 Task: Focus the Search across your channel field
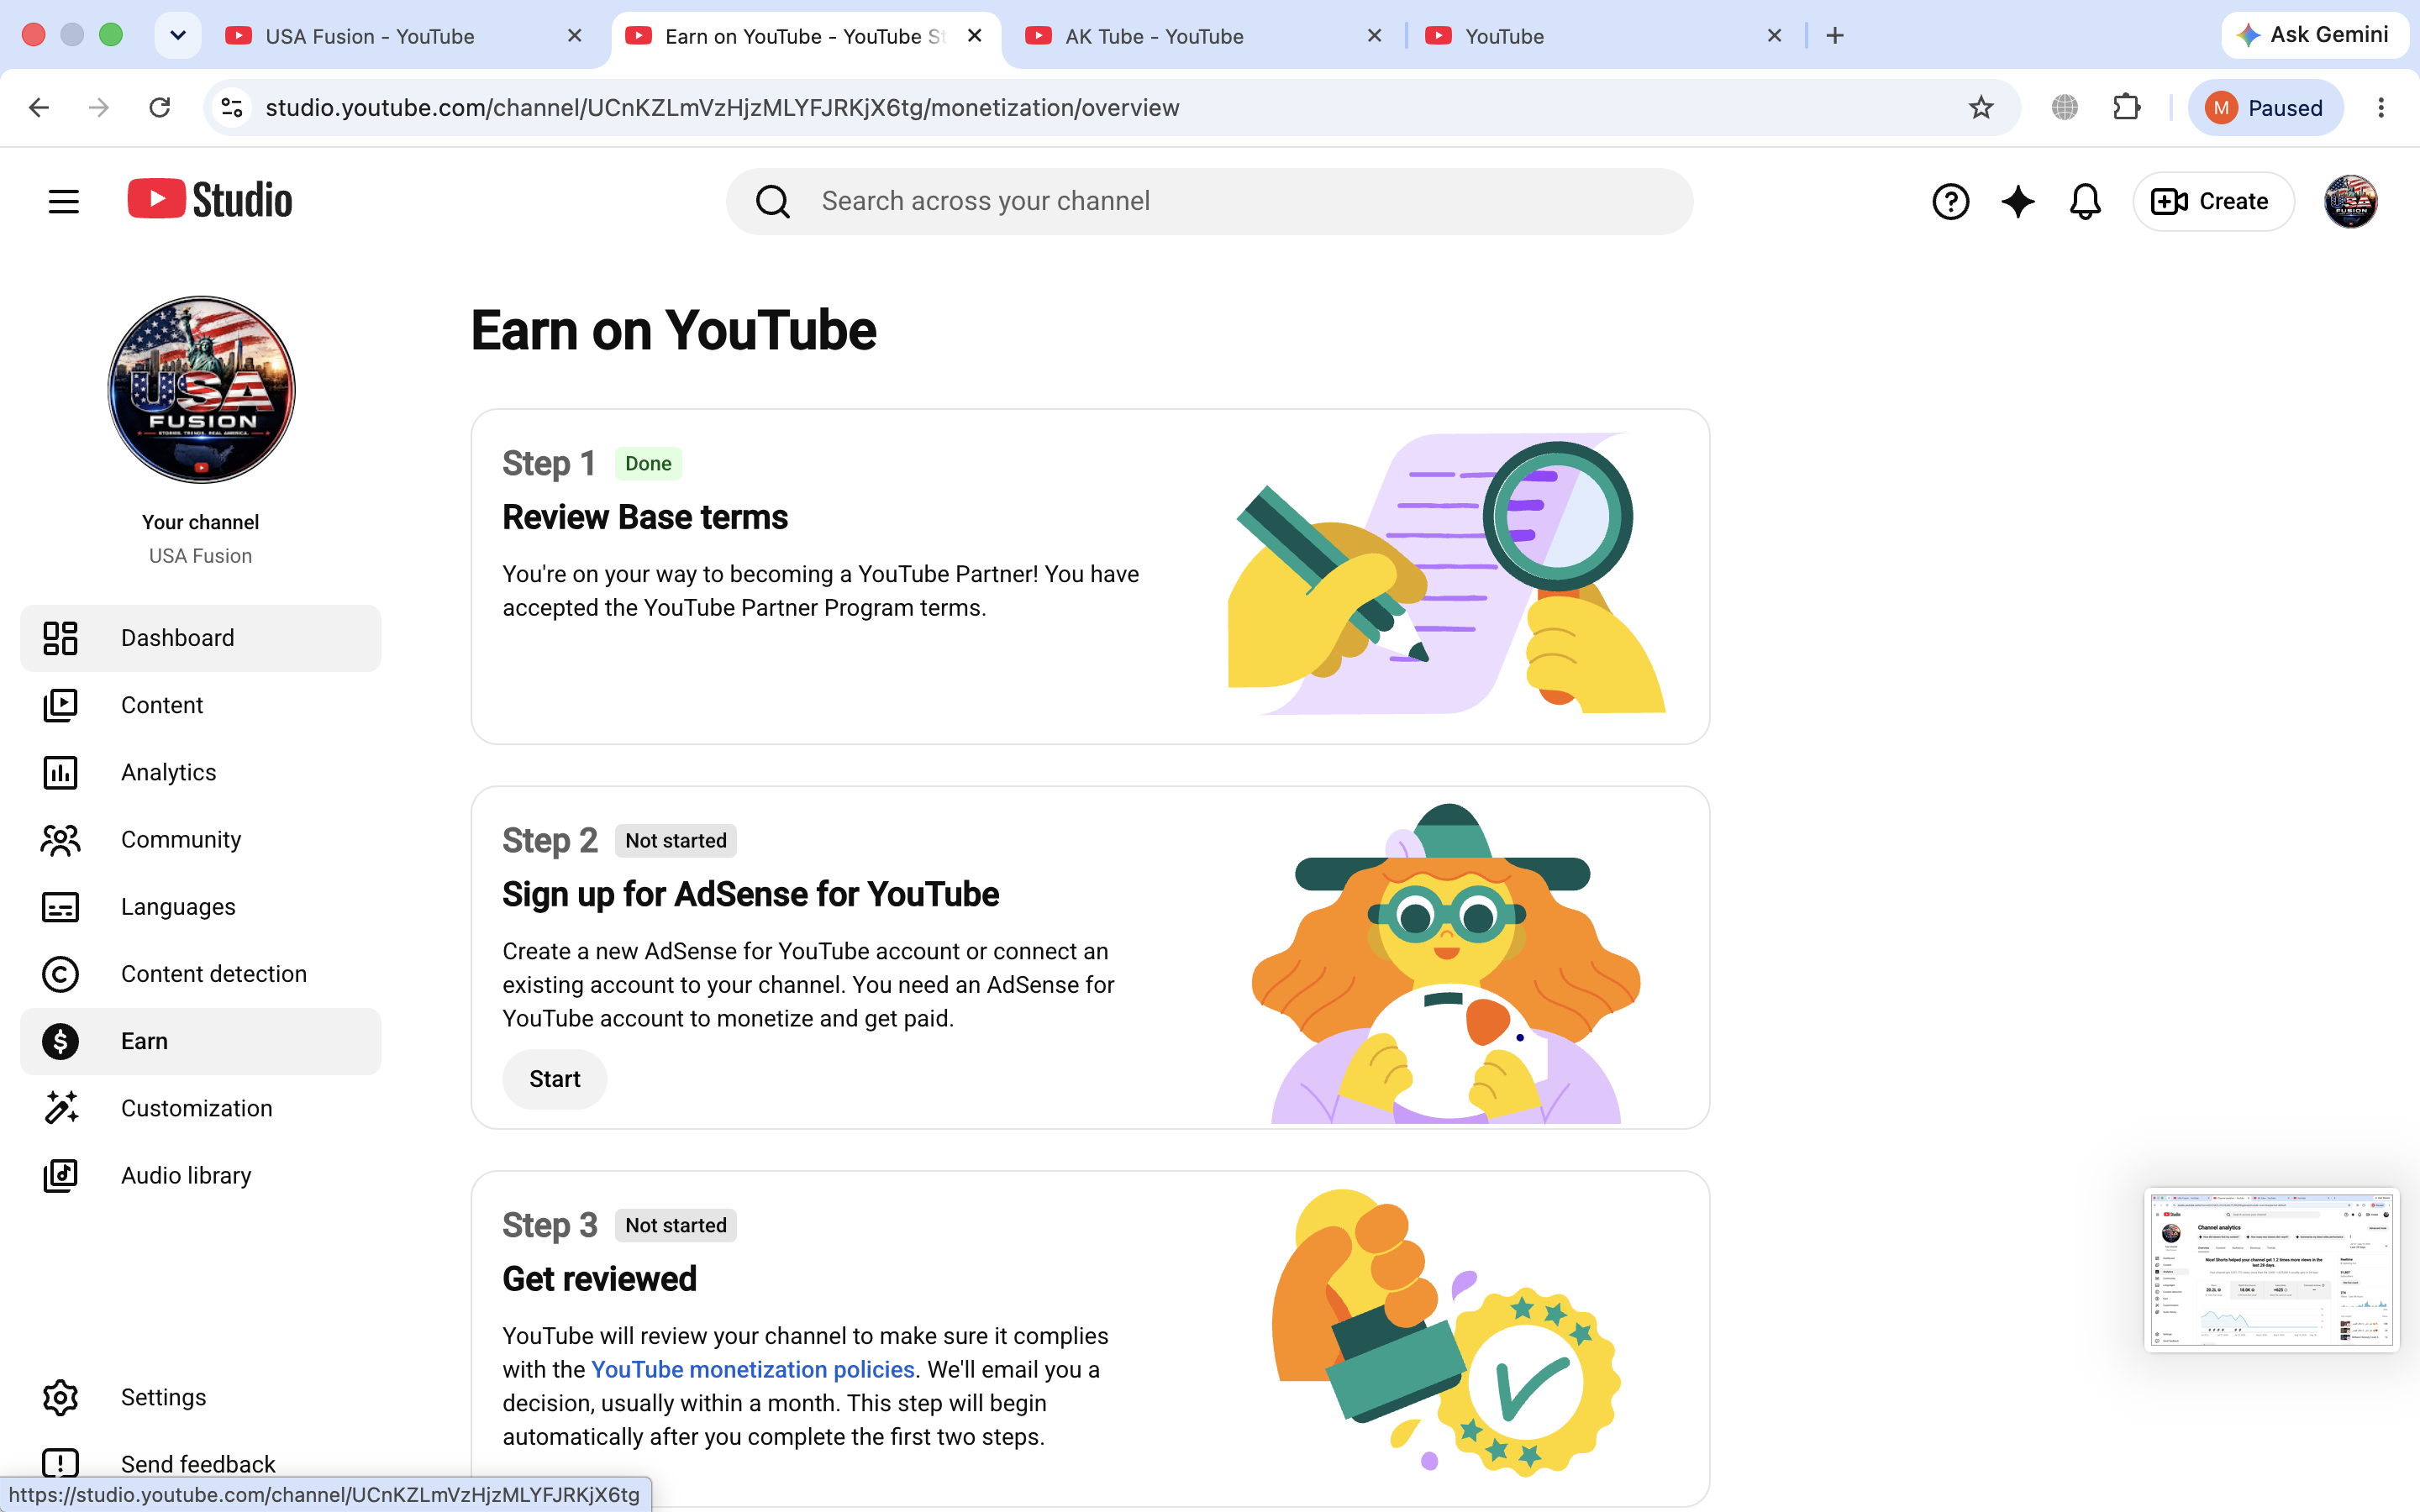[x=1209, y=202]
